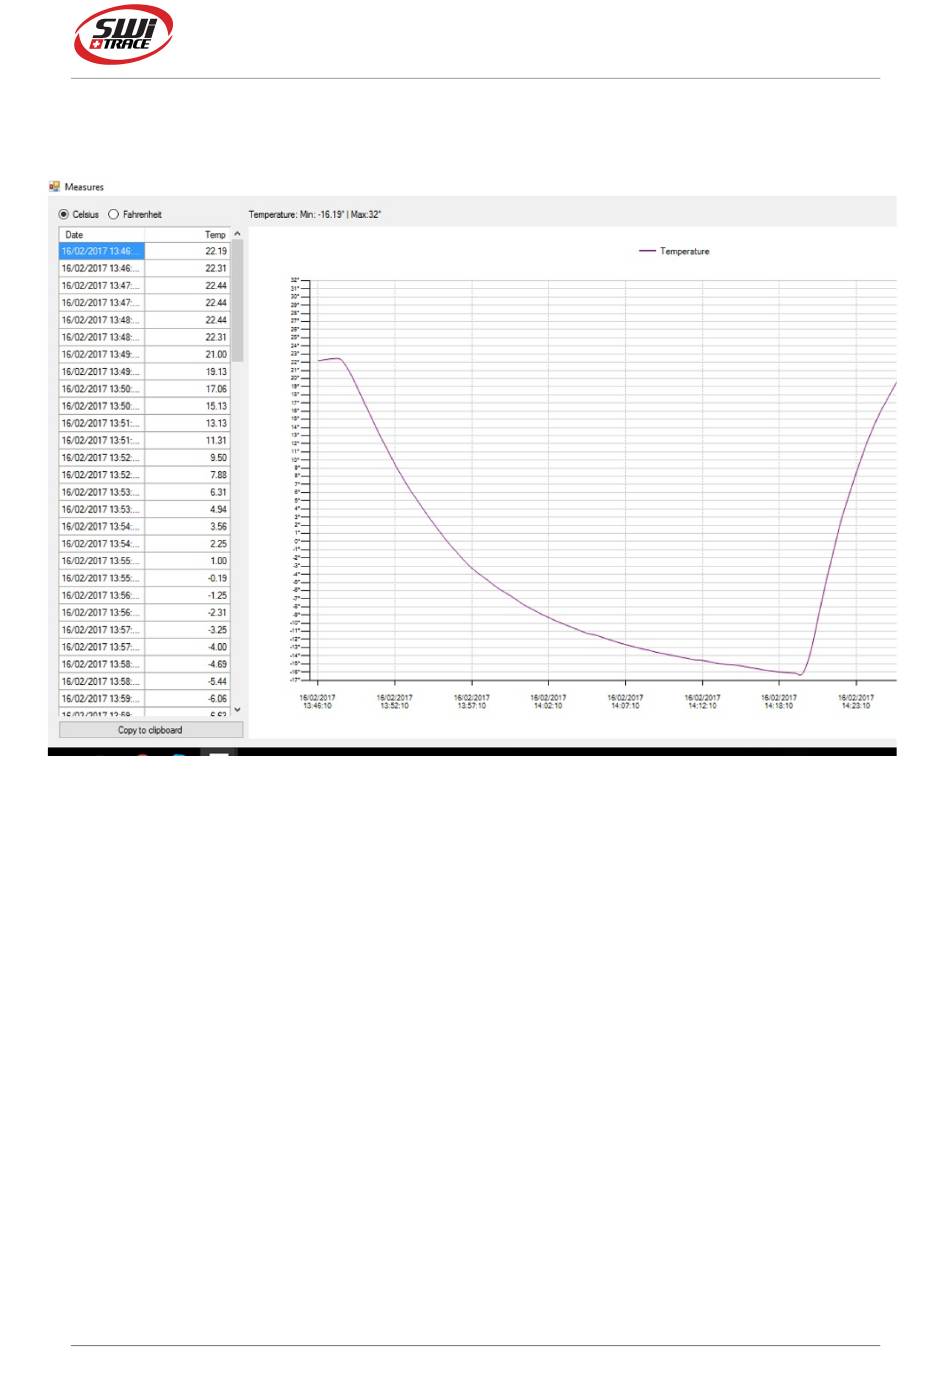
Task: Select the row with temperature 19.13
Action: point(144,371)
